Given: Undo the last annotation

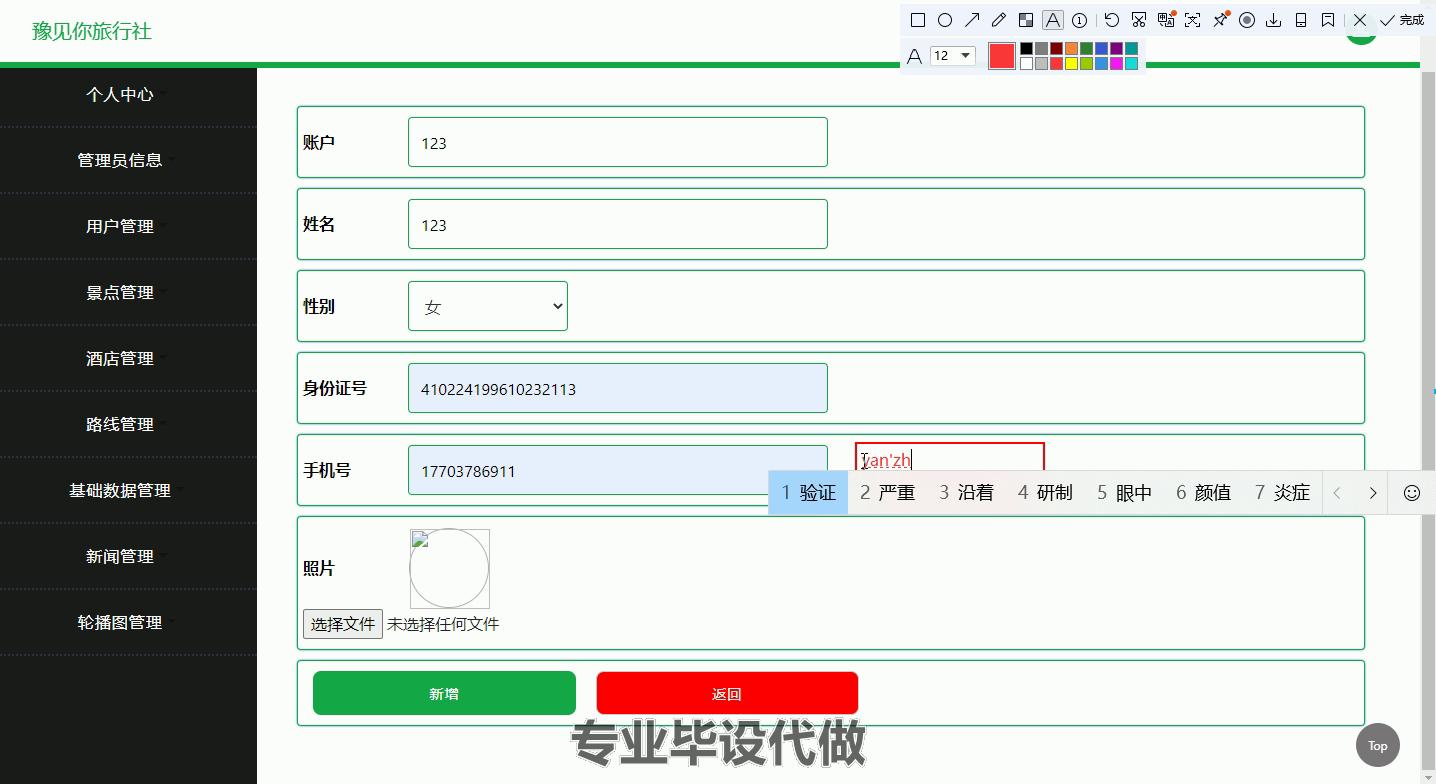Looking at the screenshot, I should click(1112, 20).
